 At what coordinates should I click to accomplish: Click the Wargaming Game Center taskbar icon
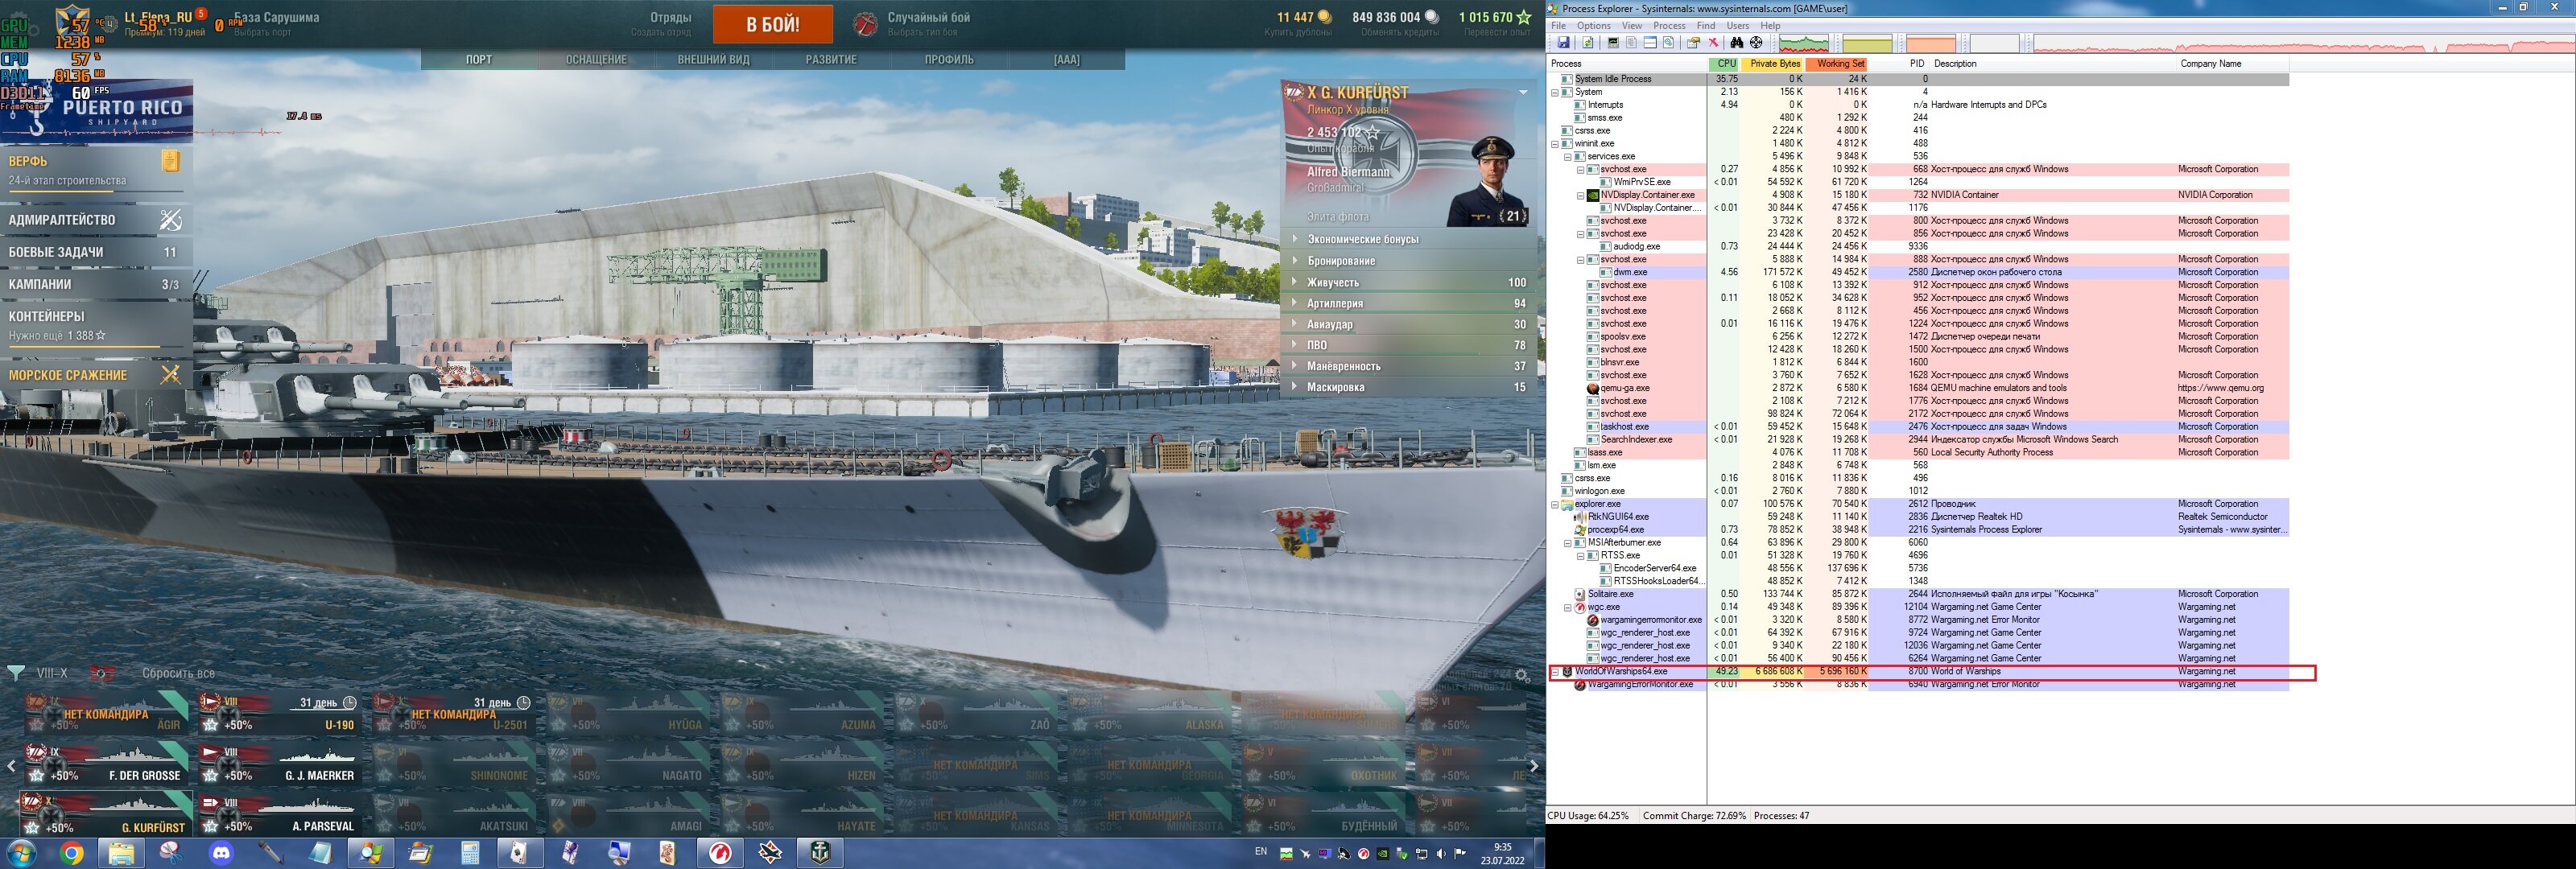pyautogui.click(x=720, y=853)
